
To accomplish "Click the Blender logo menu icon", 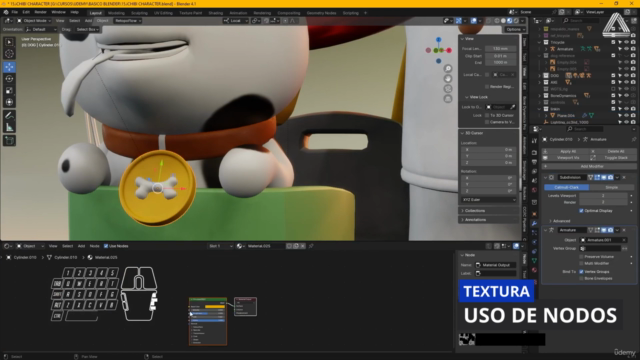I will coord(6,13).
